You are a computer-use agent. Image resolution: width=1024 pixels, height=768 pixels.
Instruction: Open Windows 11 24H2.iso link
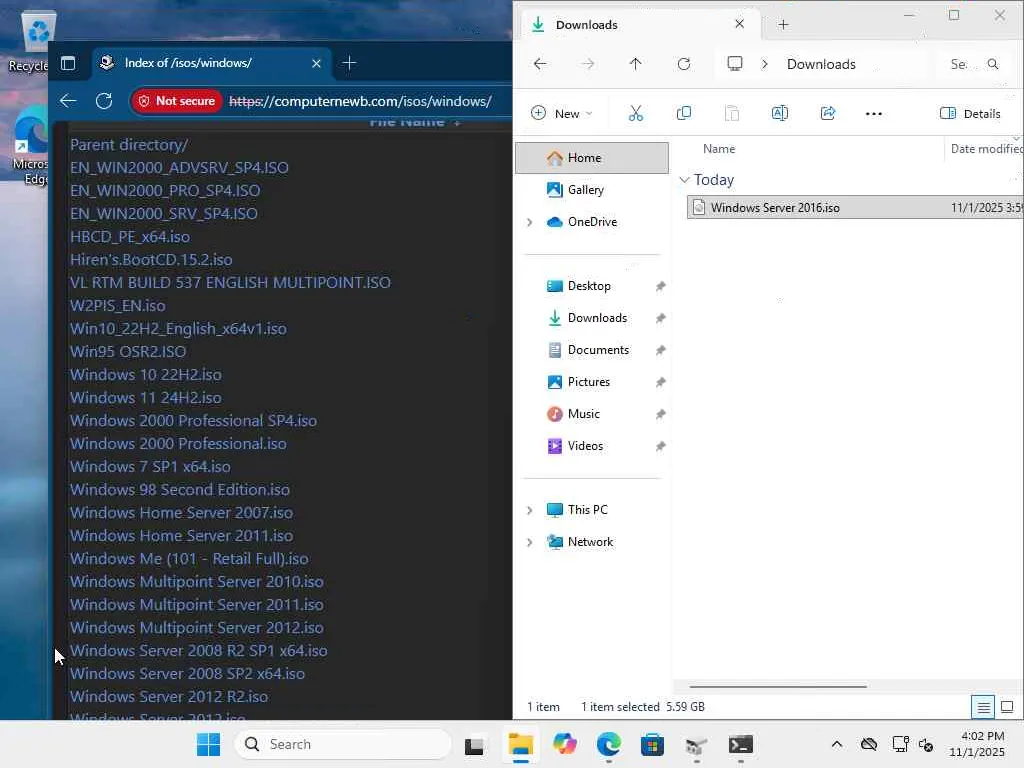(x=146, y=398)
